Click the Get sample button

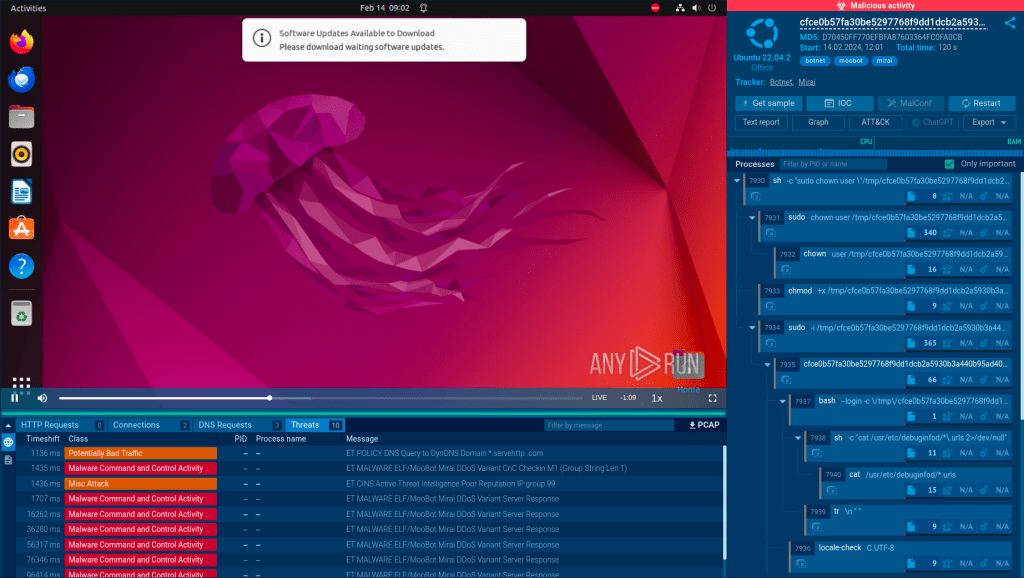pos(767,103)
